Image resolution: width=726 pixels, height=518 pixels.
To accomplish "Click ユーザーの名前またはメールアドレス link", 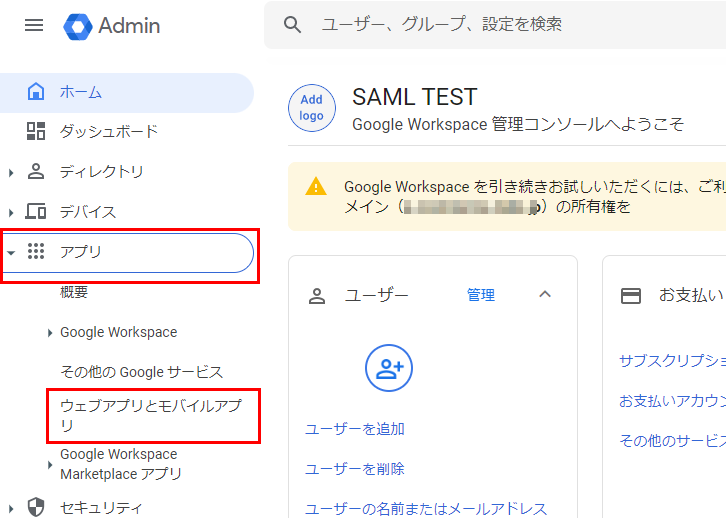I will coord(426,509).
